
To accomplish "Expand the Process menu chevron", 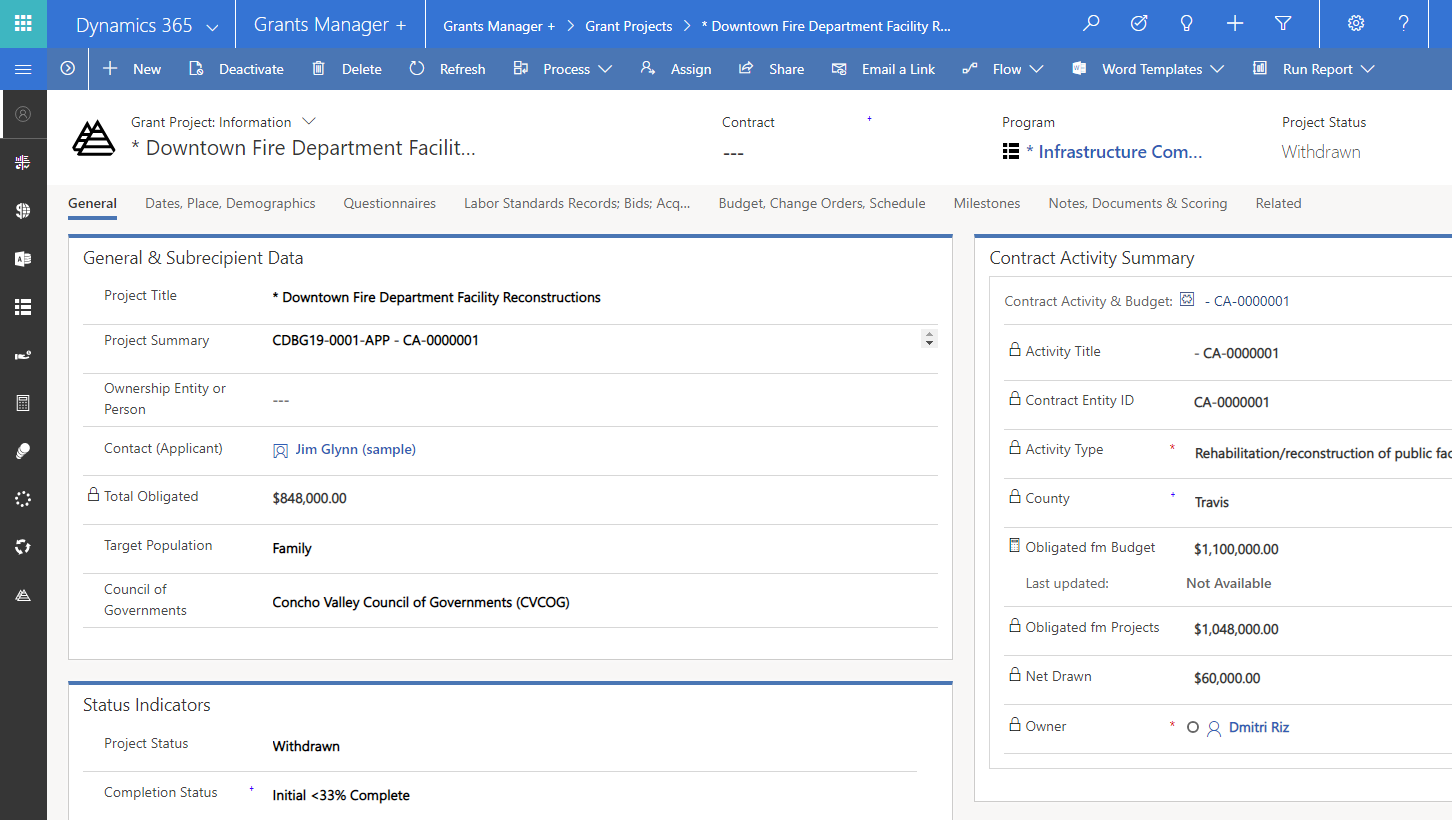I will click(605, 69).
